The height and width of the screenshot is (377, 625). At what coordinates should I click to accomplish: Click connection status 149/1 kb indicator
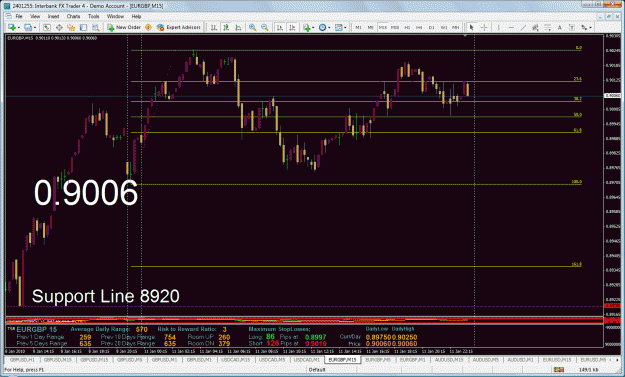pos(588,370)
